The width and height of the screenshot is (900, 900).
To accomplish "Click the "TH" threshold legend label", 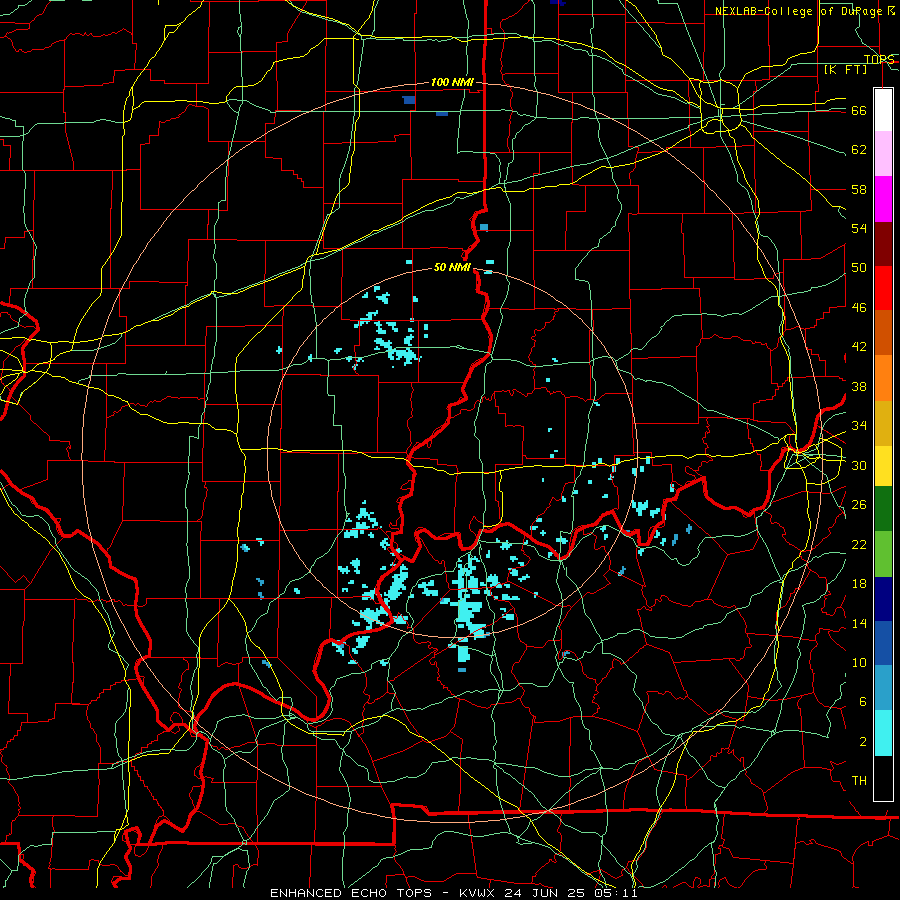I will click(859, 781).
